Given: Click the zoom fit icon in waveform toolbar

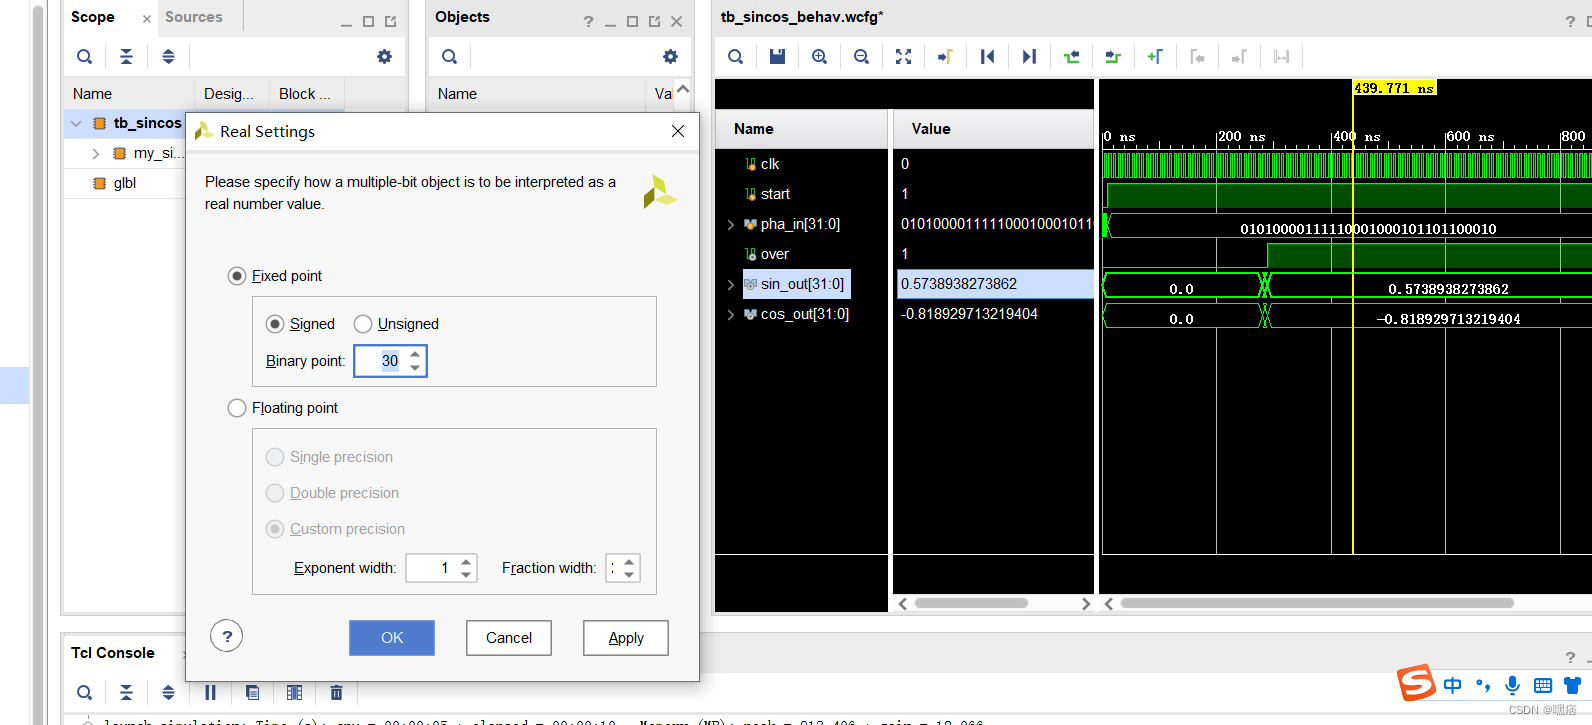Looking at the screenshot, I should tap(903, 57).
